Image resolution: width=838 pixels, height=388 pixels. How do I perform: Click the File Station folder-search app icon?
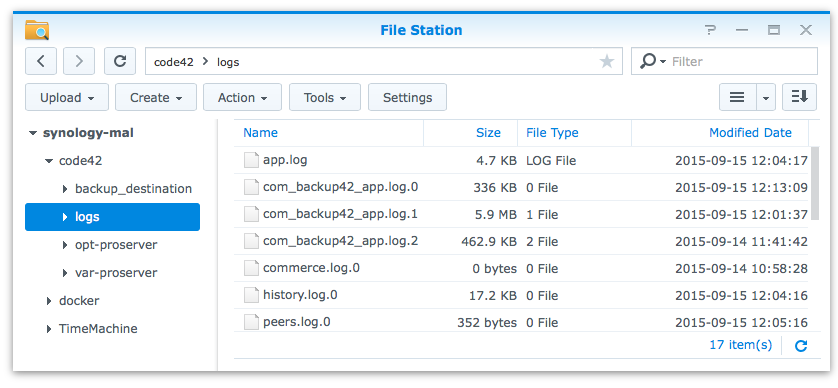pos(37,30)
